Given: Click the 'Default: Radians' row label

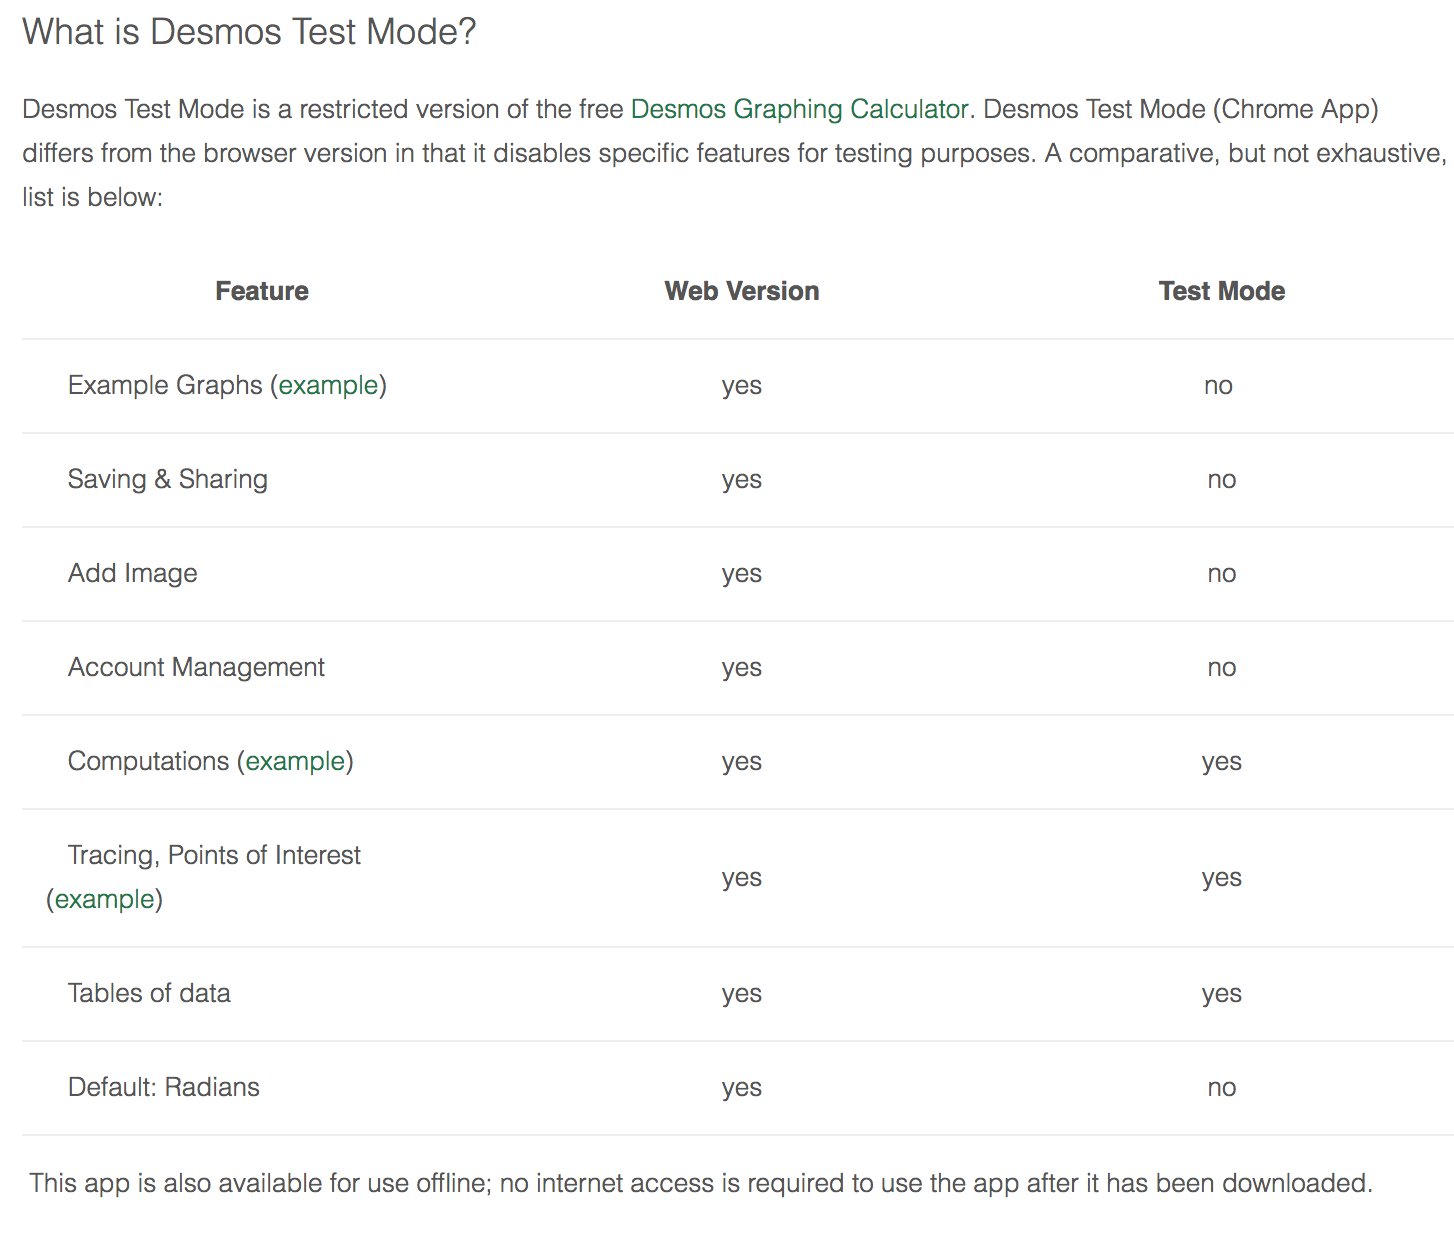Looking at the screenshot, I should click(x=164, y=1087).
